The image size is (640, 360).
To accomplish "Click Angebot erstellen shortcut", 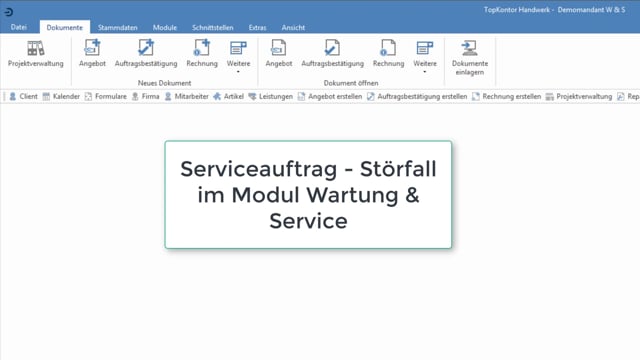I will point(330,96).
